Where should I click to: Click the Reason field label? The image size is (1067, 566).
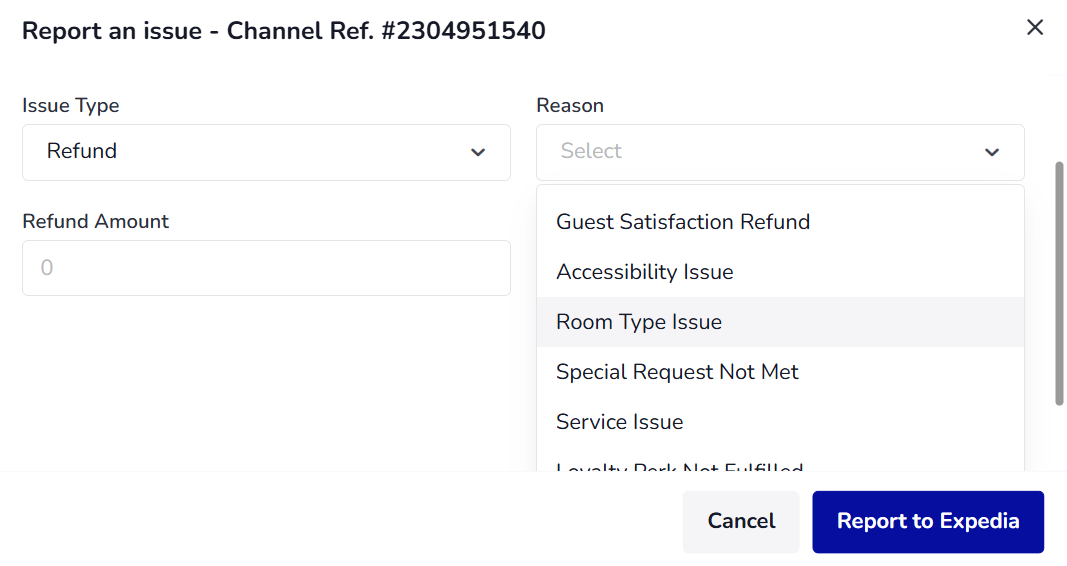pyautogui.click(x=570, y=105)
